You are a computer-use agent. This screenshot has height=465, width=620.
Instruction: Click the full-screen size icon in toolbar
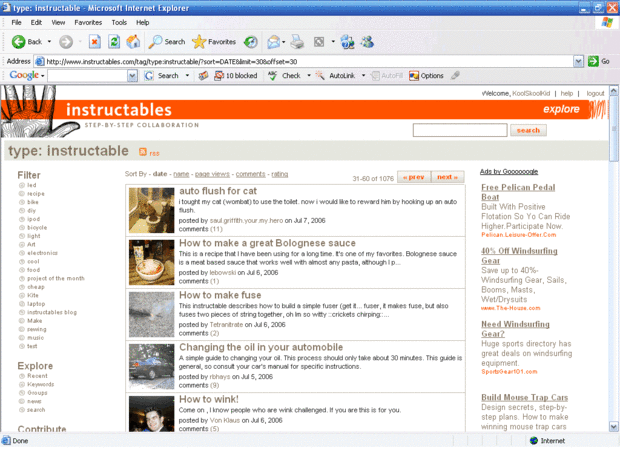tap(319, 42)
